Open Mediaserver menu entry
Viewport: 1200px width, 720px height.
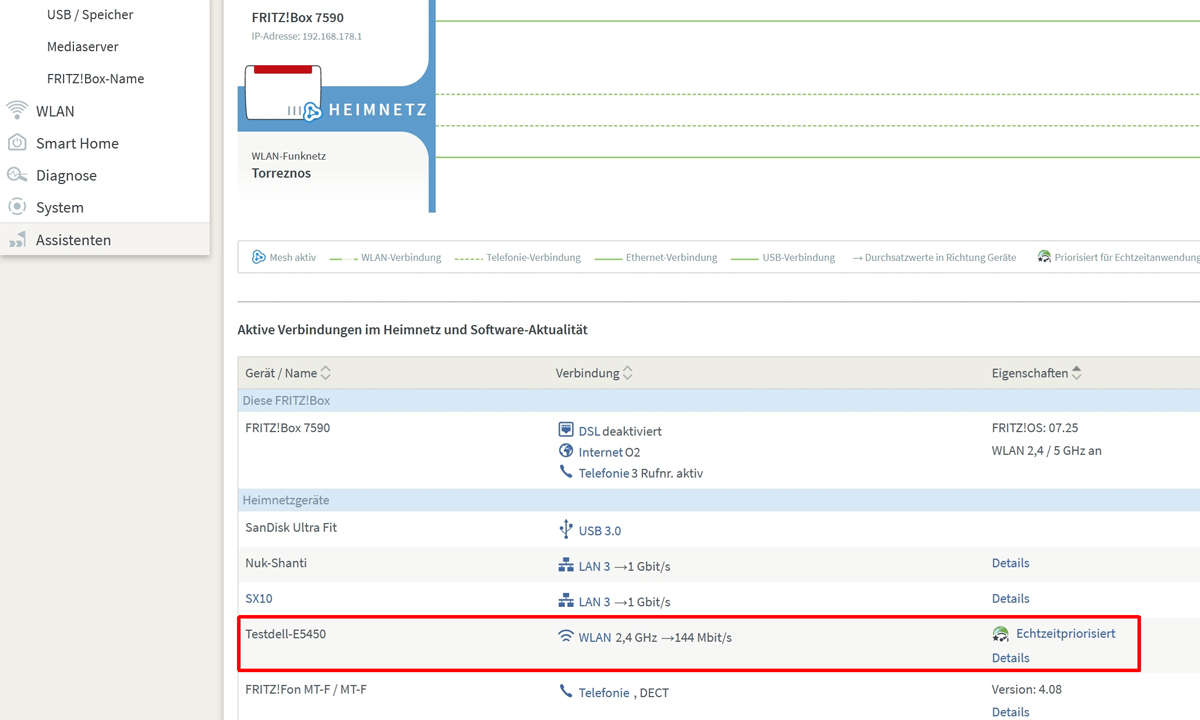click(x=83, y=47)
